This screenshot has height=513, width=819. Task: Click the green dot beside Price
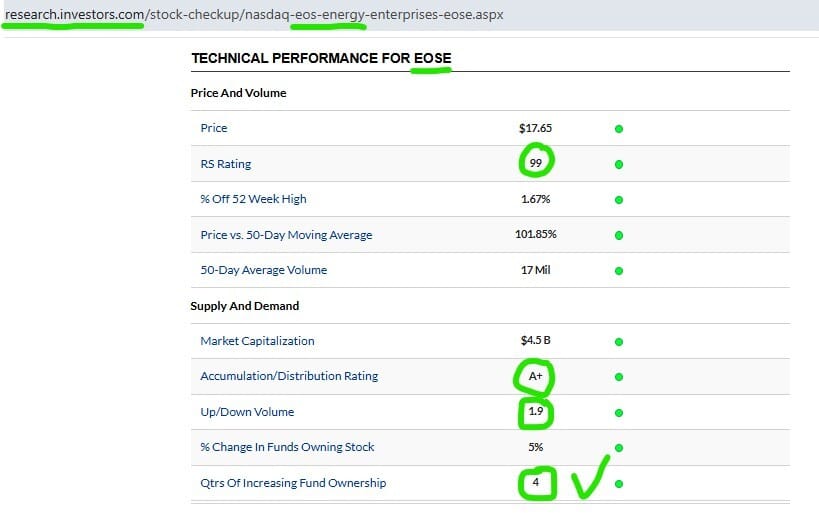pos(619,129)
